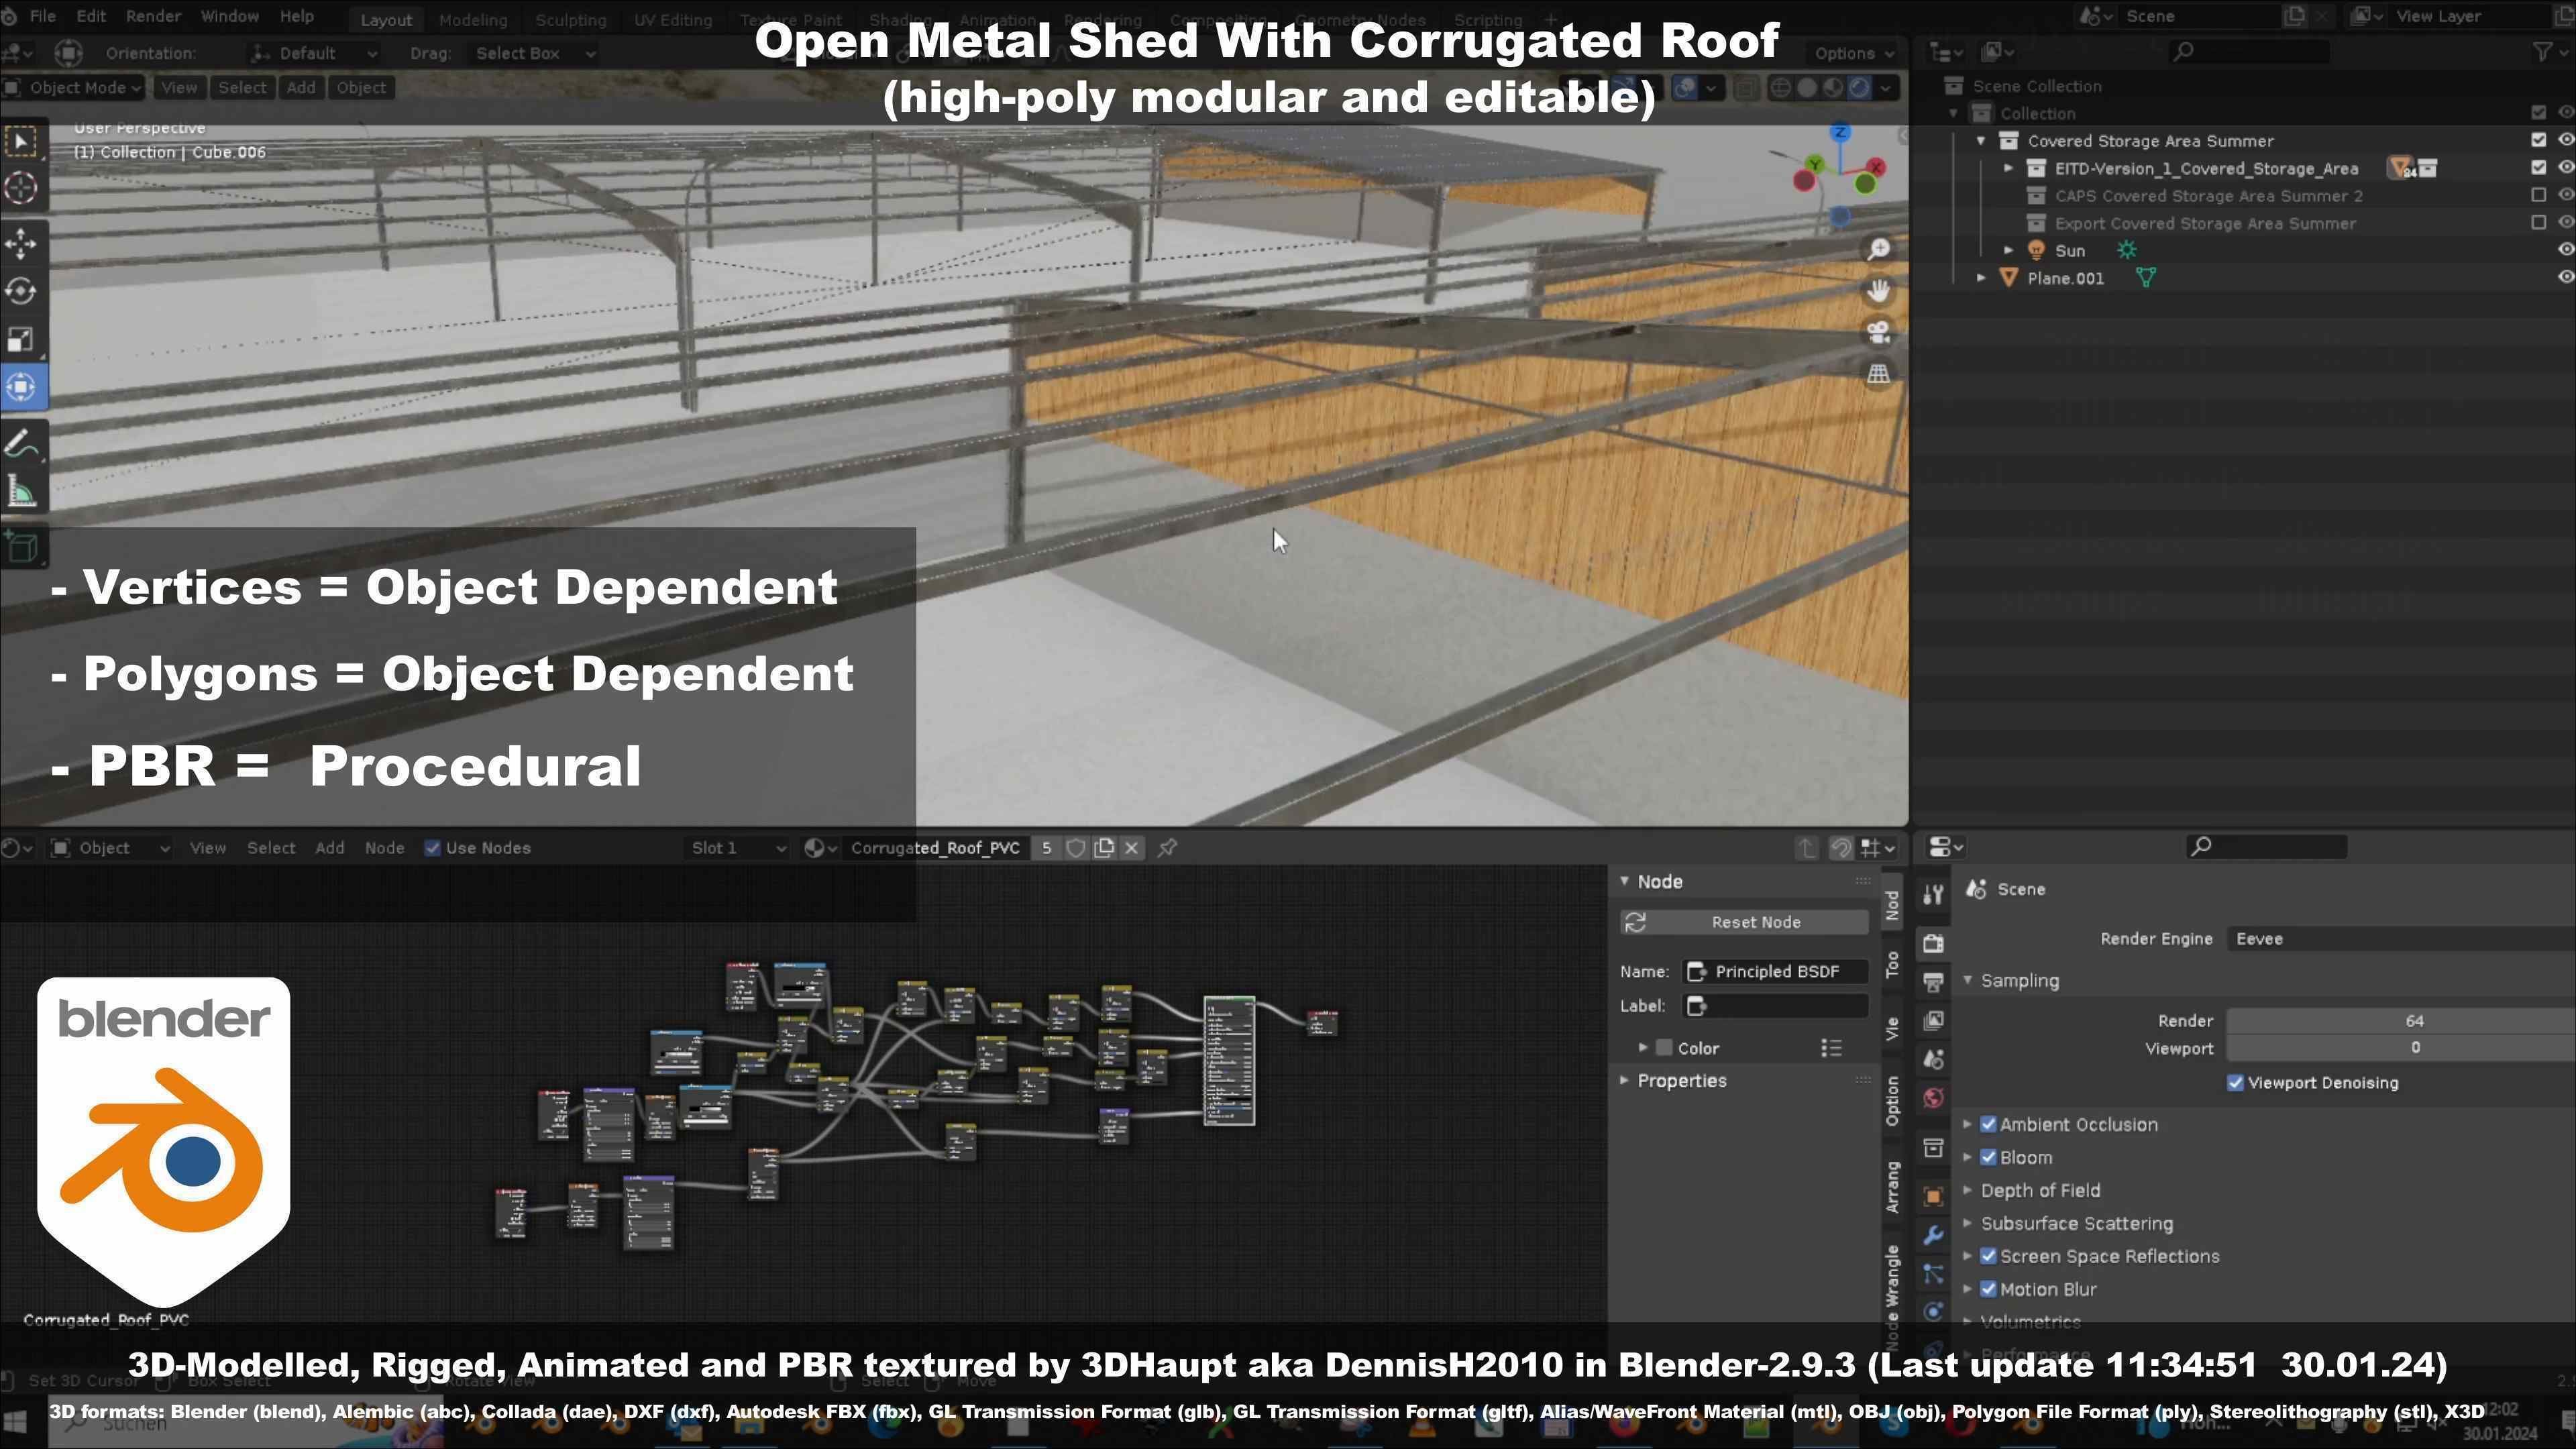
Task: Expand the Sun outliner item
Action: [x=2008, y=250]
